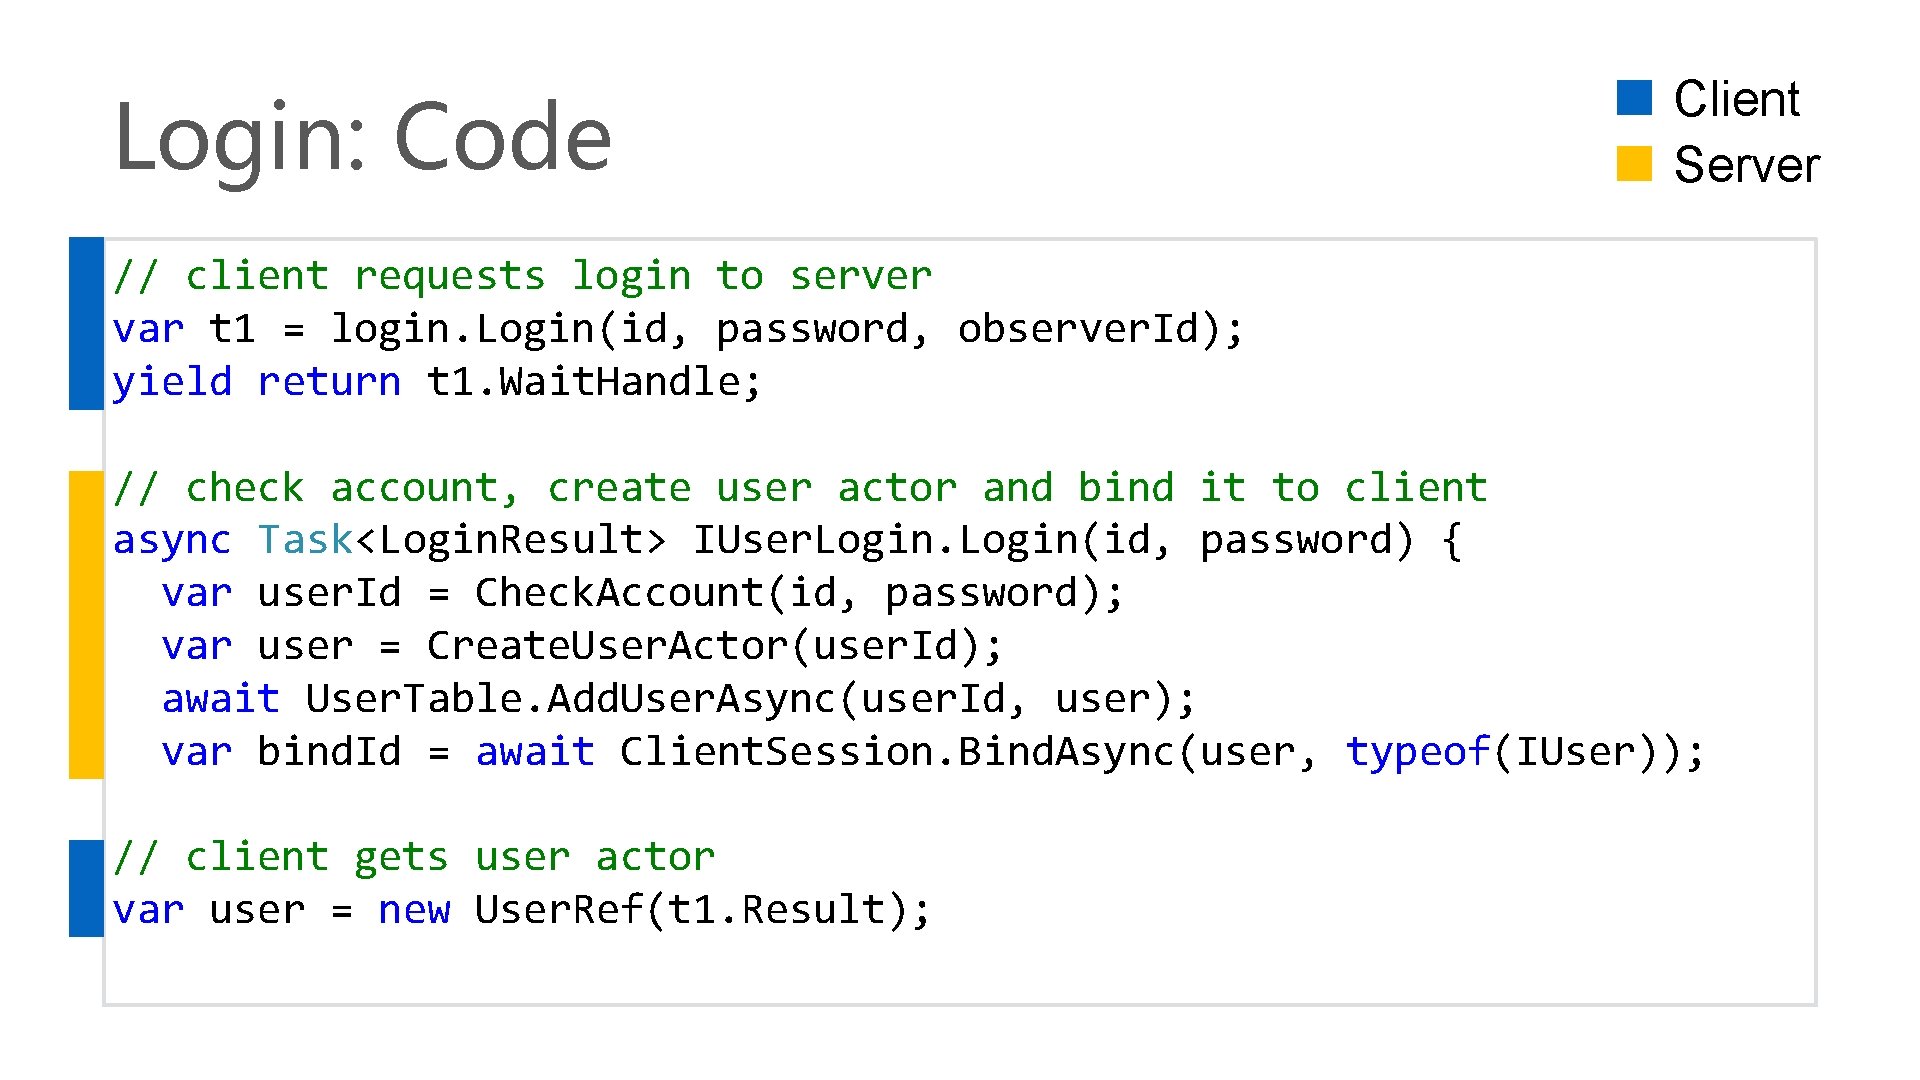
Task: Click the 'yield return' keywords
Action: click(x=256, y=382)
